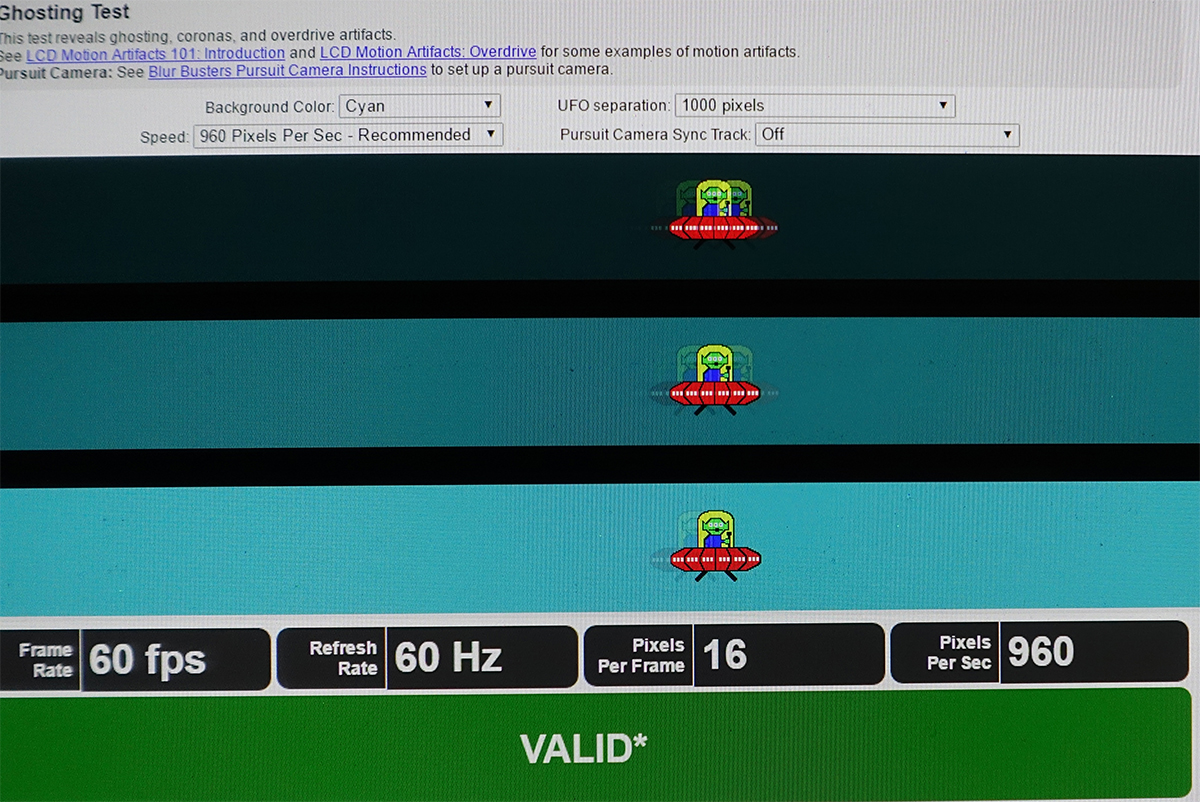Click the green VALID* status bar
1200x802 pixels.
[x=596, y=744]
